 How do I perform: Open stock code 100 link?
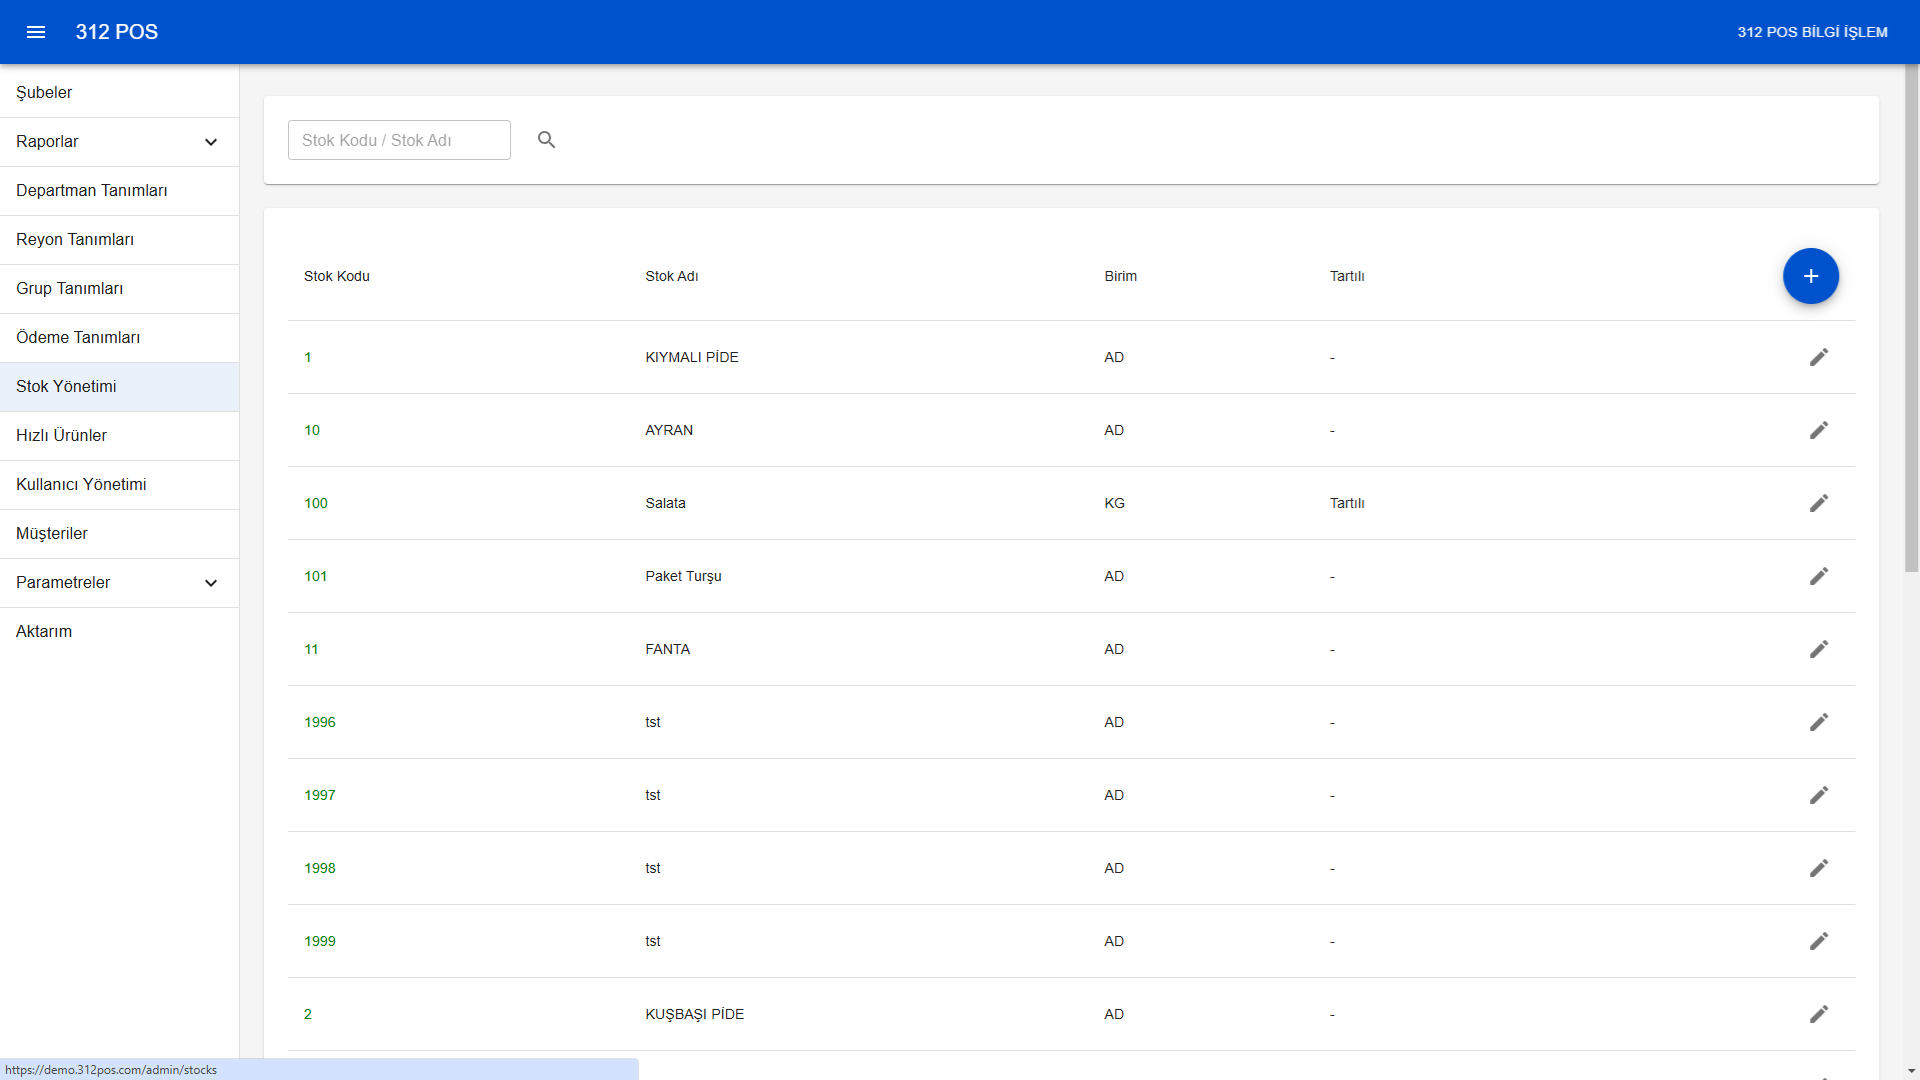click(316, 503)
